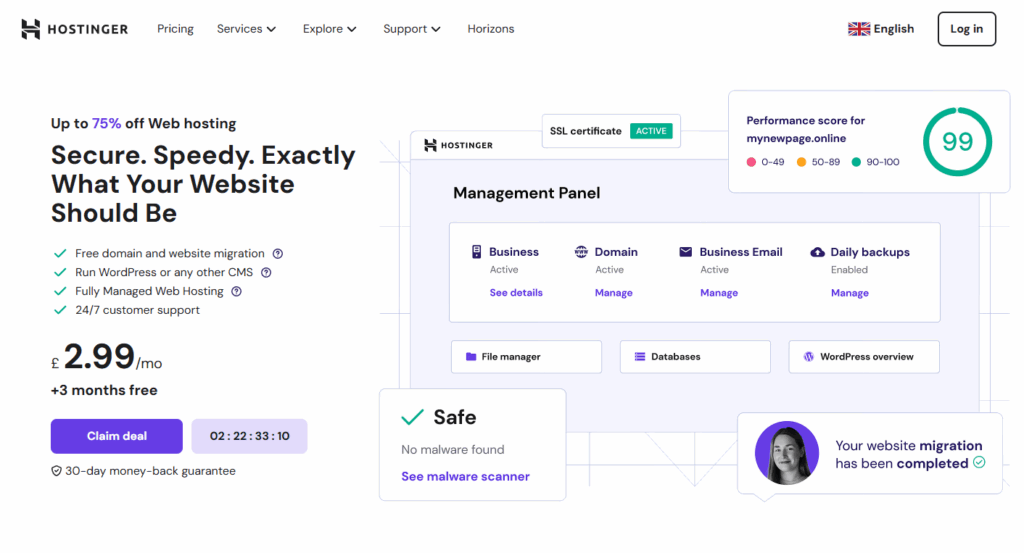Click the migration agent profile photo

tap(787, 453)
